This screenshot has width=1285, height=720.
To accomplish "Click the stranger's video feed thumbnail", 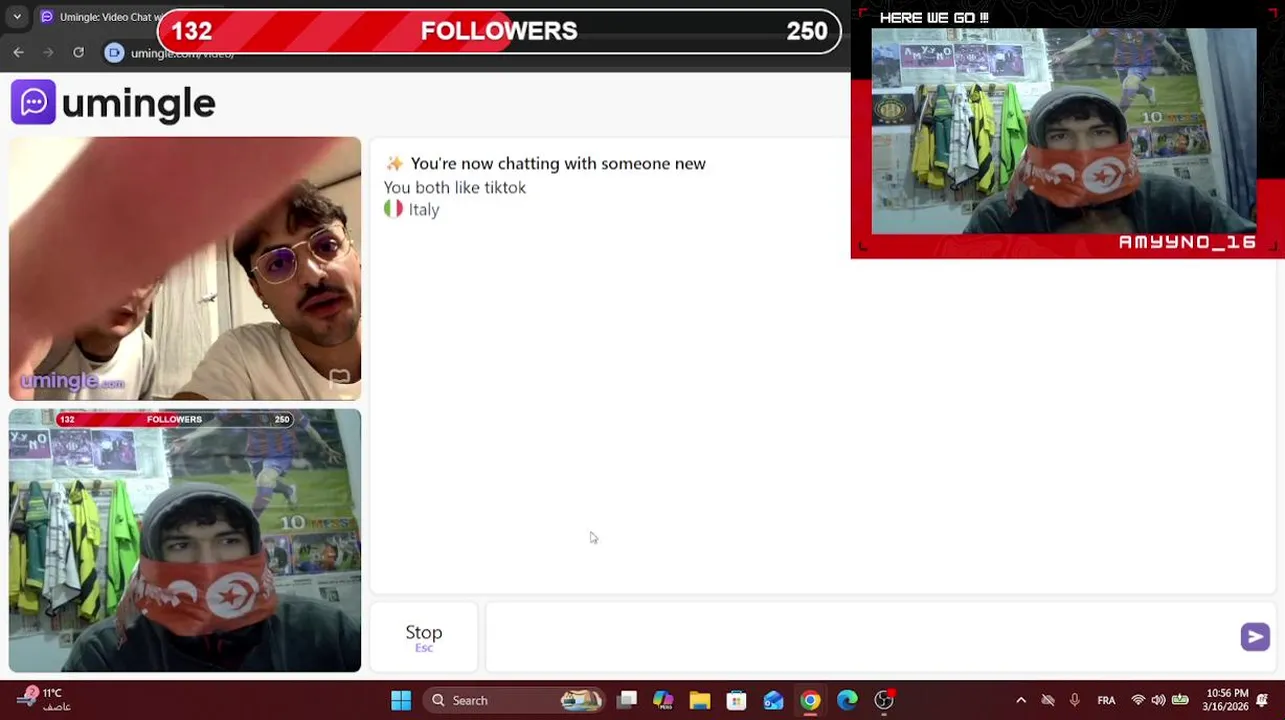I will tap(185, 268).
